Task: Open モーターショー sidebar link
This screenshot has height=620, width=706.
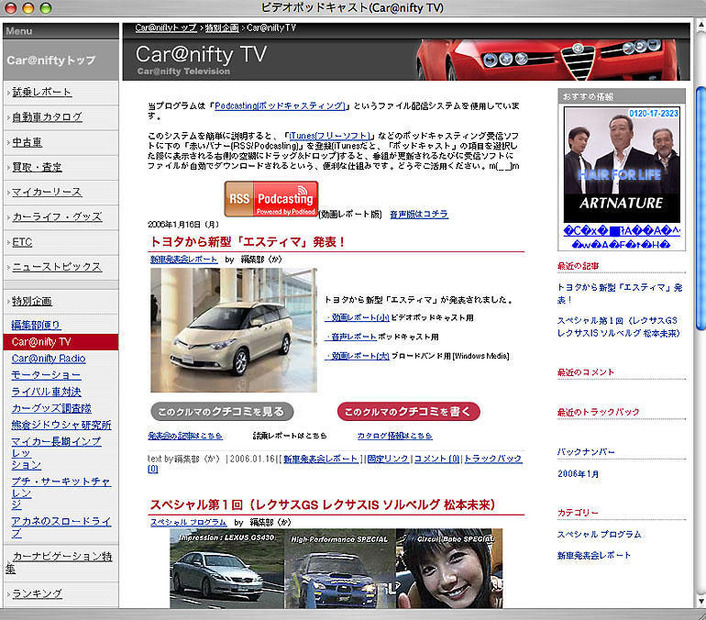Action: pyautogui.click(x=46, y=375)
